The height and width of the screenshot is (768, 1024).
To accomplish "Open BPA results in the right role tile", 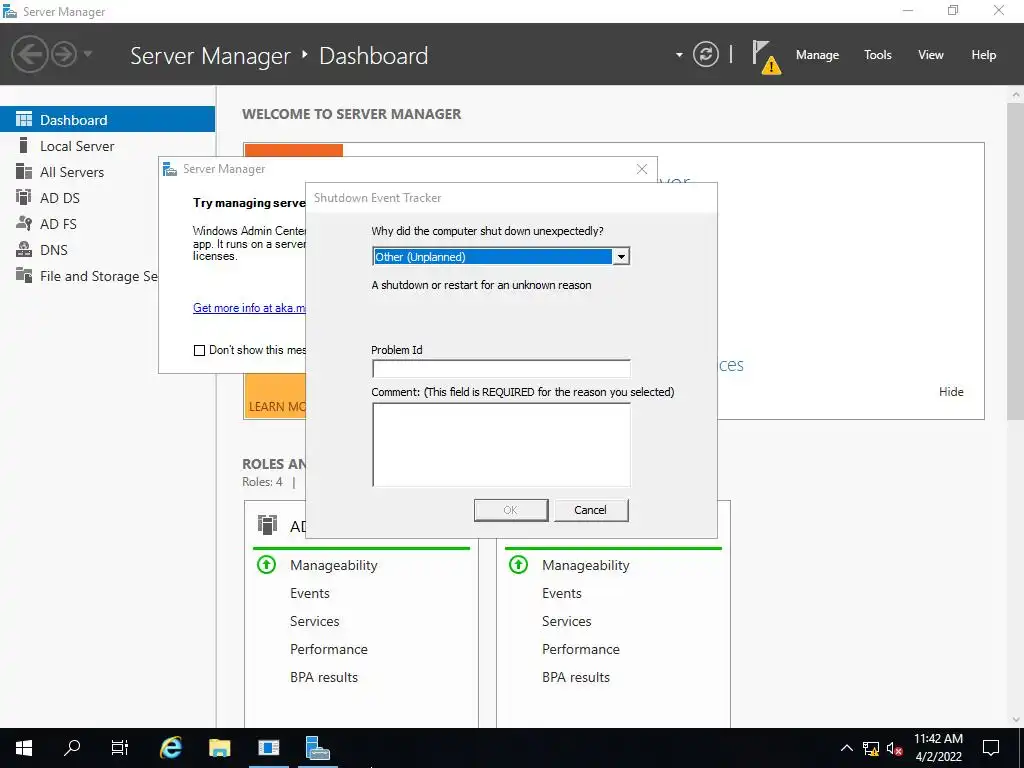I will 576,677.
